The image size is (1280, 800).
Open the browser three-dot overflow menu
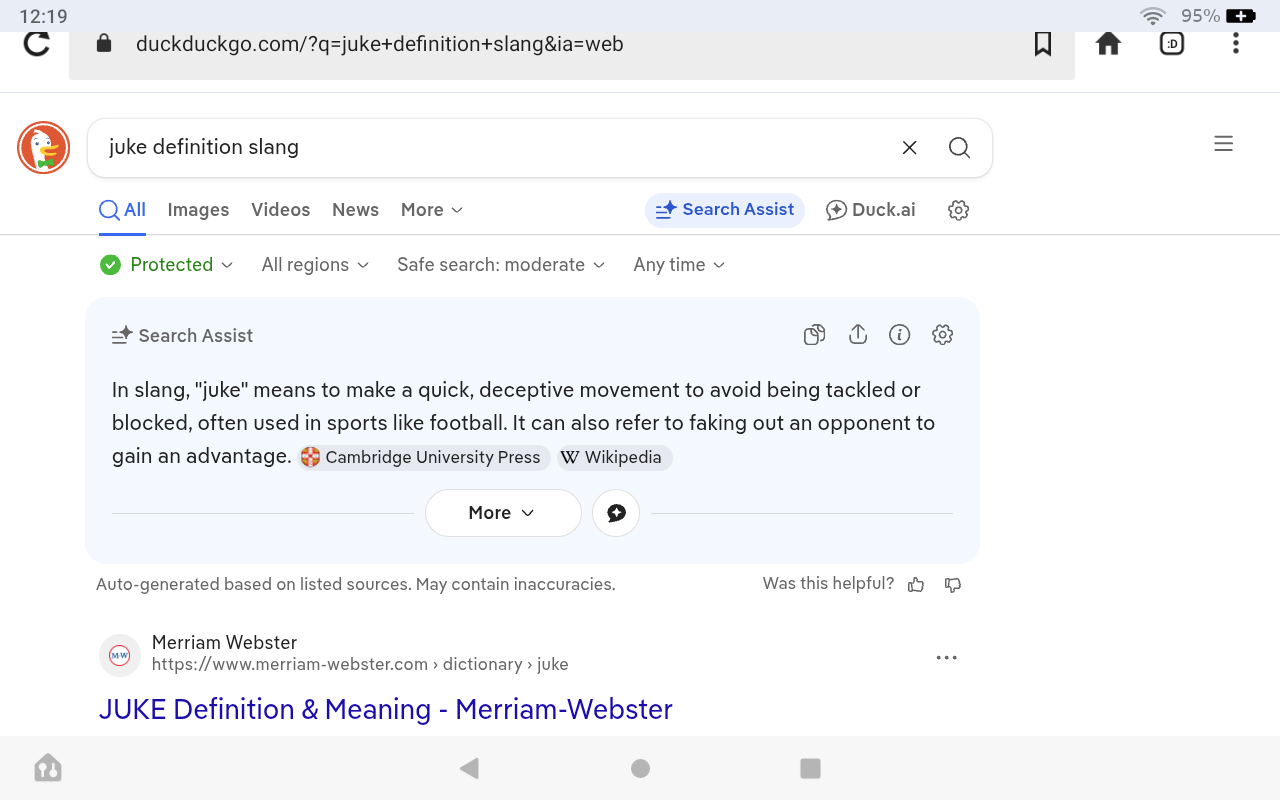[1236, 44]
